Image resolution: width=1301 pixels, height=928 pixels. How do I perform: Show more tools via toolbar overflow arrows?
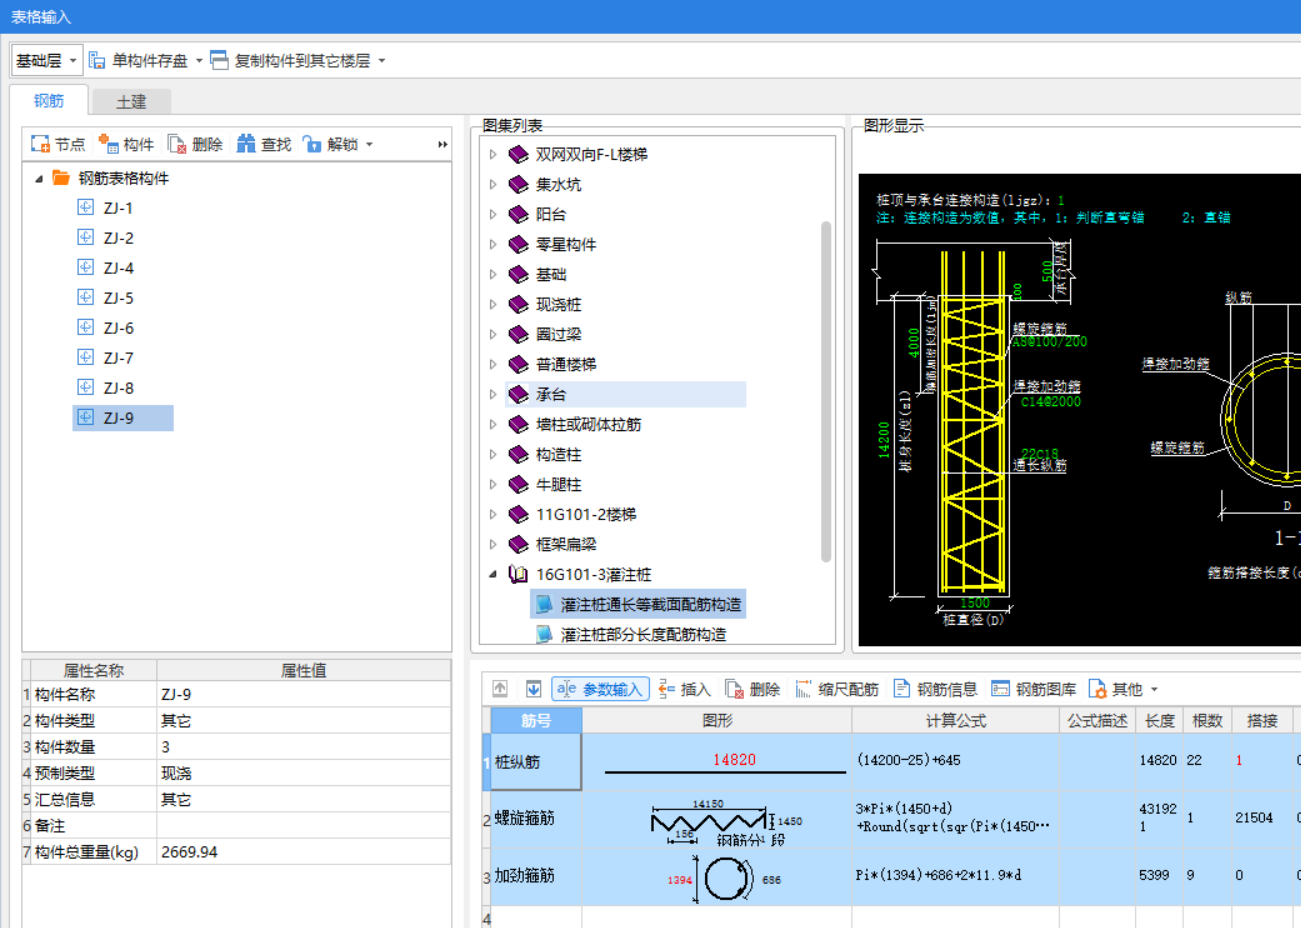[x=442, y=145]
